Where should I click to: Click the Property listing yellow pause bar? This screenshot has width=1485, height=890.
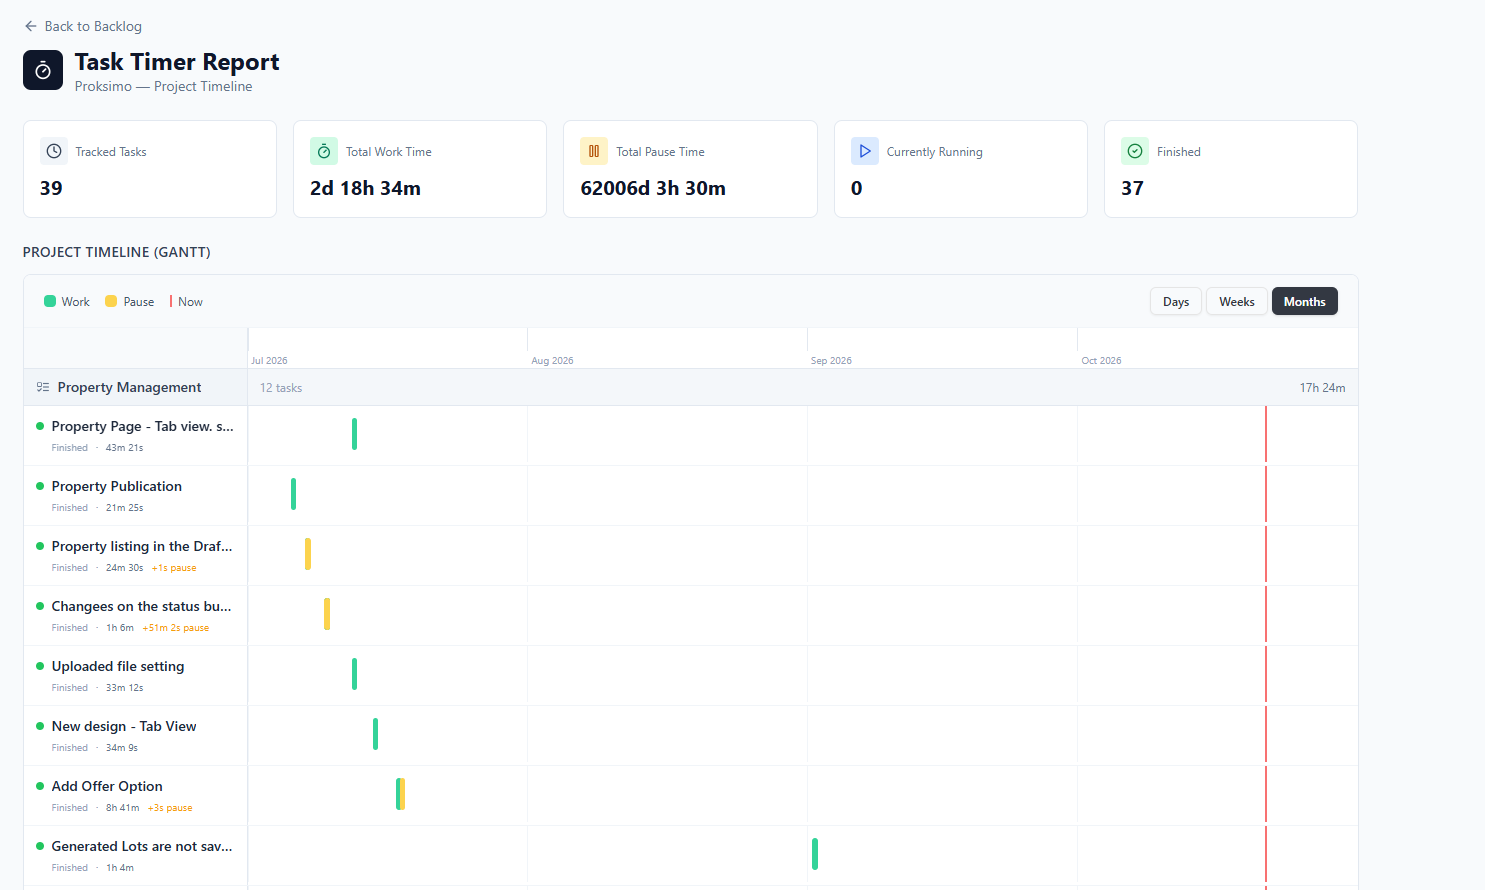308,554
